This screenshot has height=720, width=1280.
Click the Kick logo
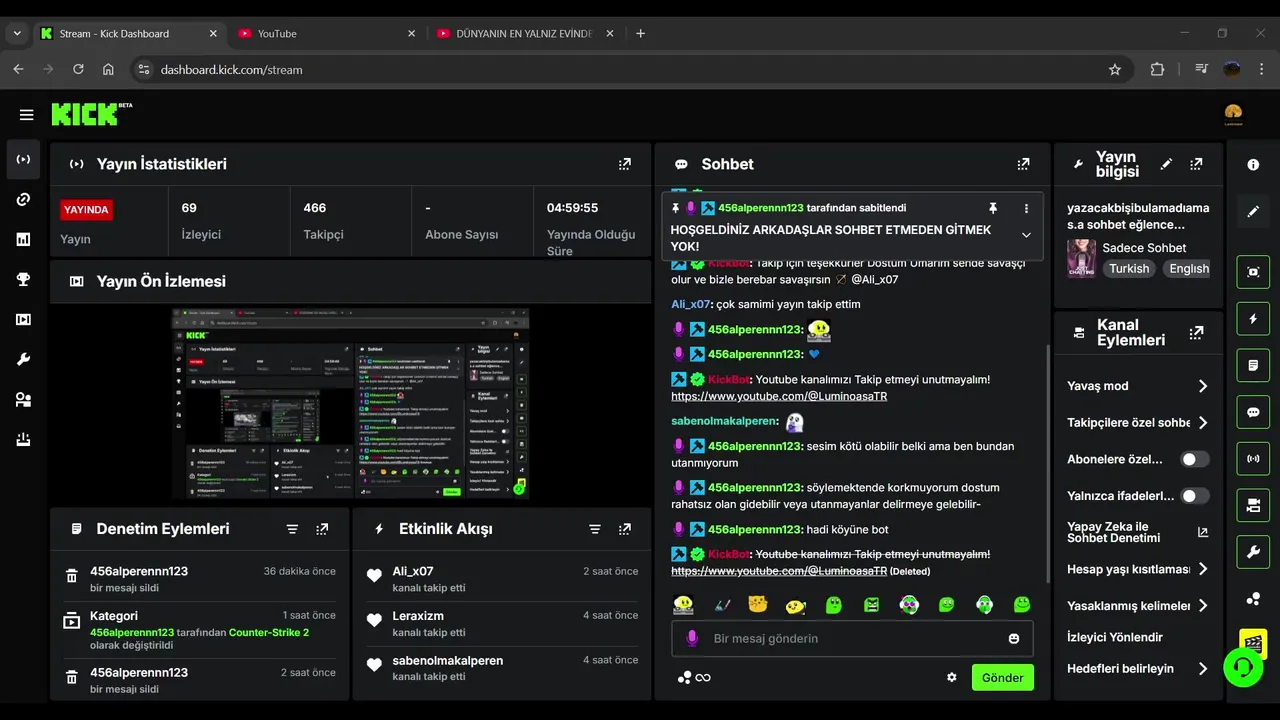91,114
